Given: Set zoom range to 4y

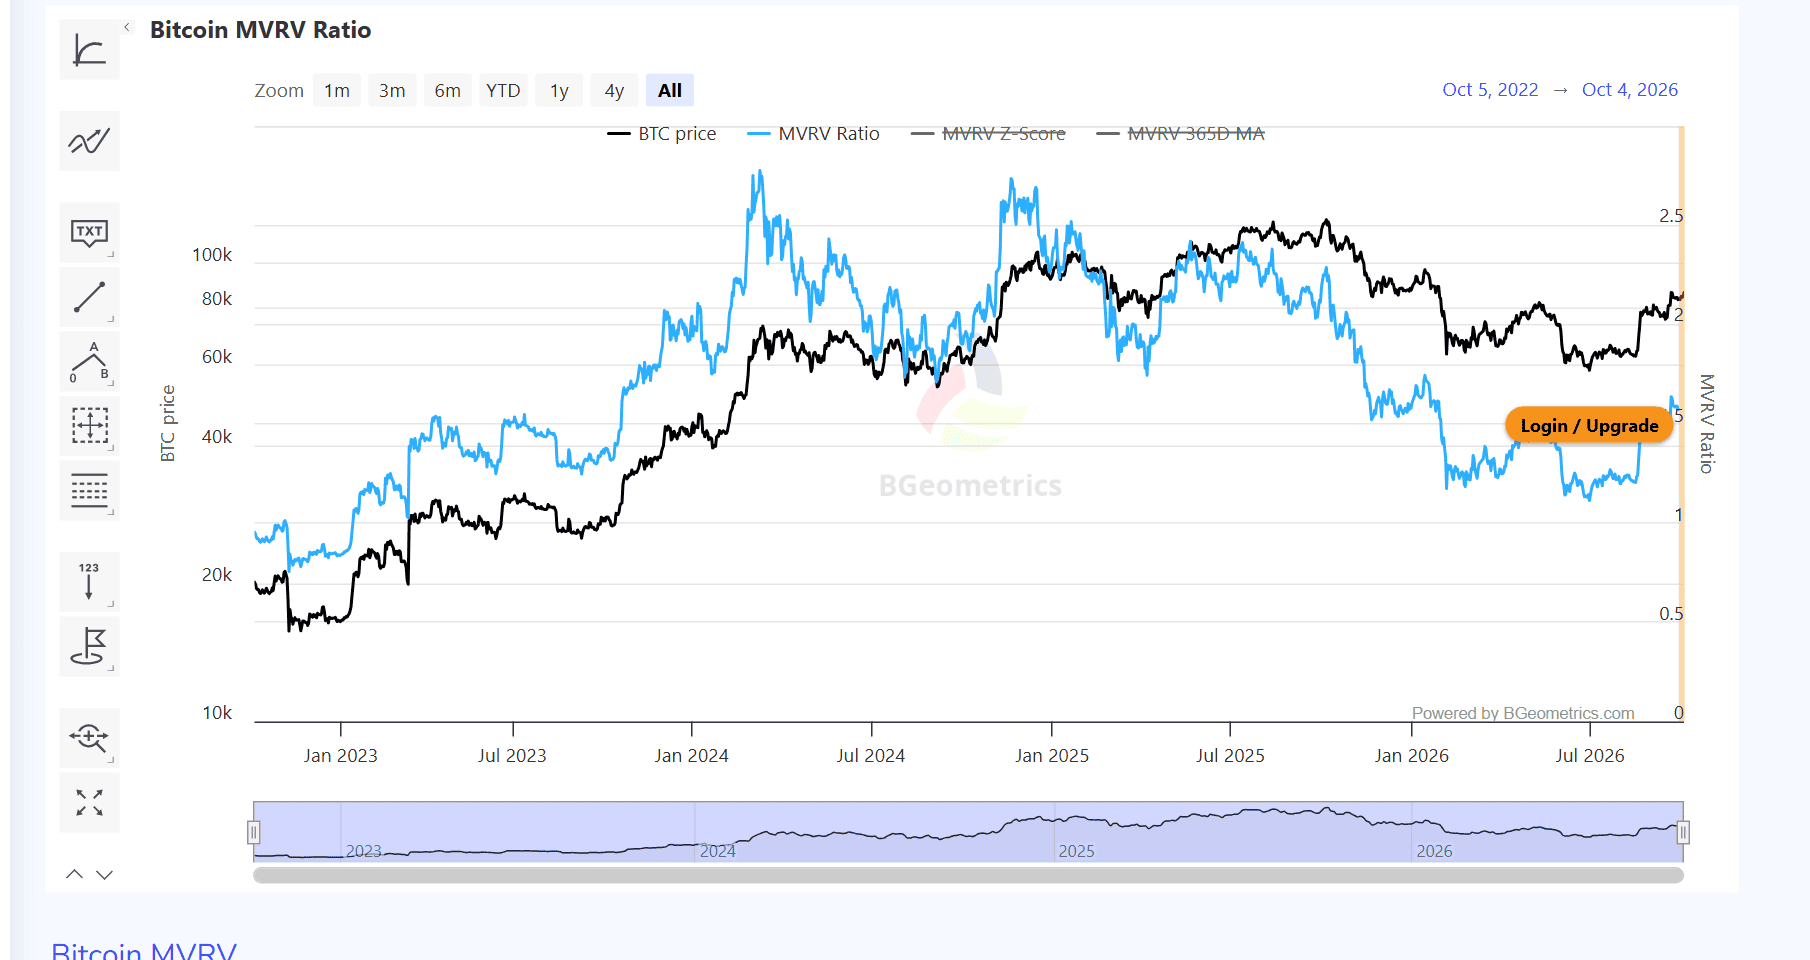Looking at the screenshot, I should coord(614,90).
